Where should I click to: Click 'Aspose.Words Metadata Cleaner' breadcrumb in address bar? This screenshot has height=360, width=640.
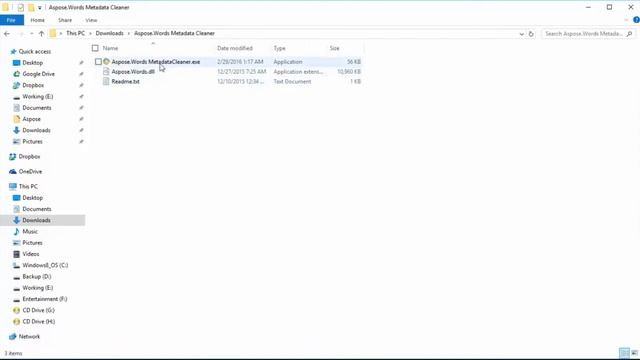pyautogui.click(x=174, y=33)
